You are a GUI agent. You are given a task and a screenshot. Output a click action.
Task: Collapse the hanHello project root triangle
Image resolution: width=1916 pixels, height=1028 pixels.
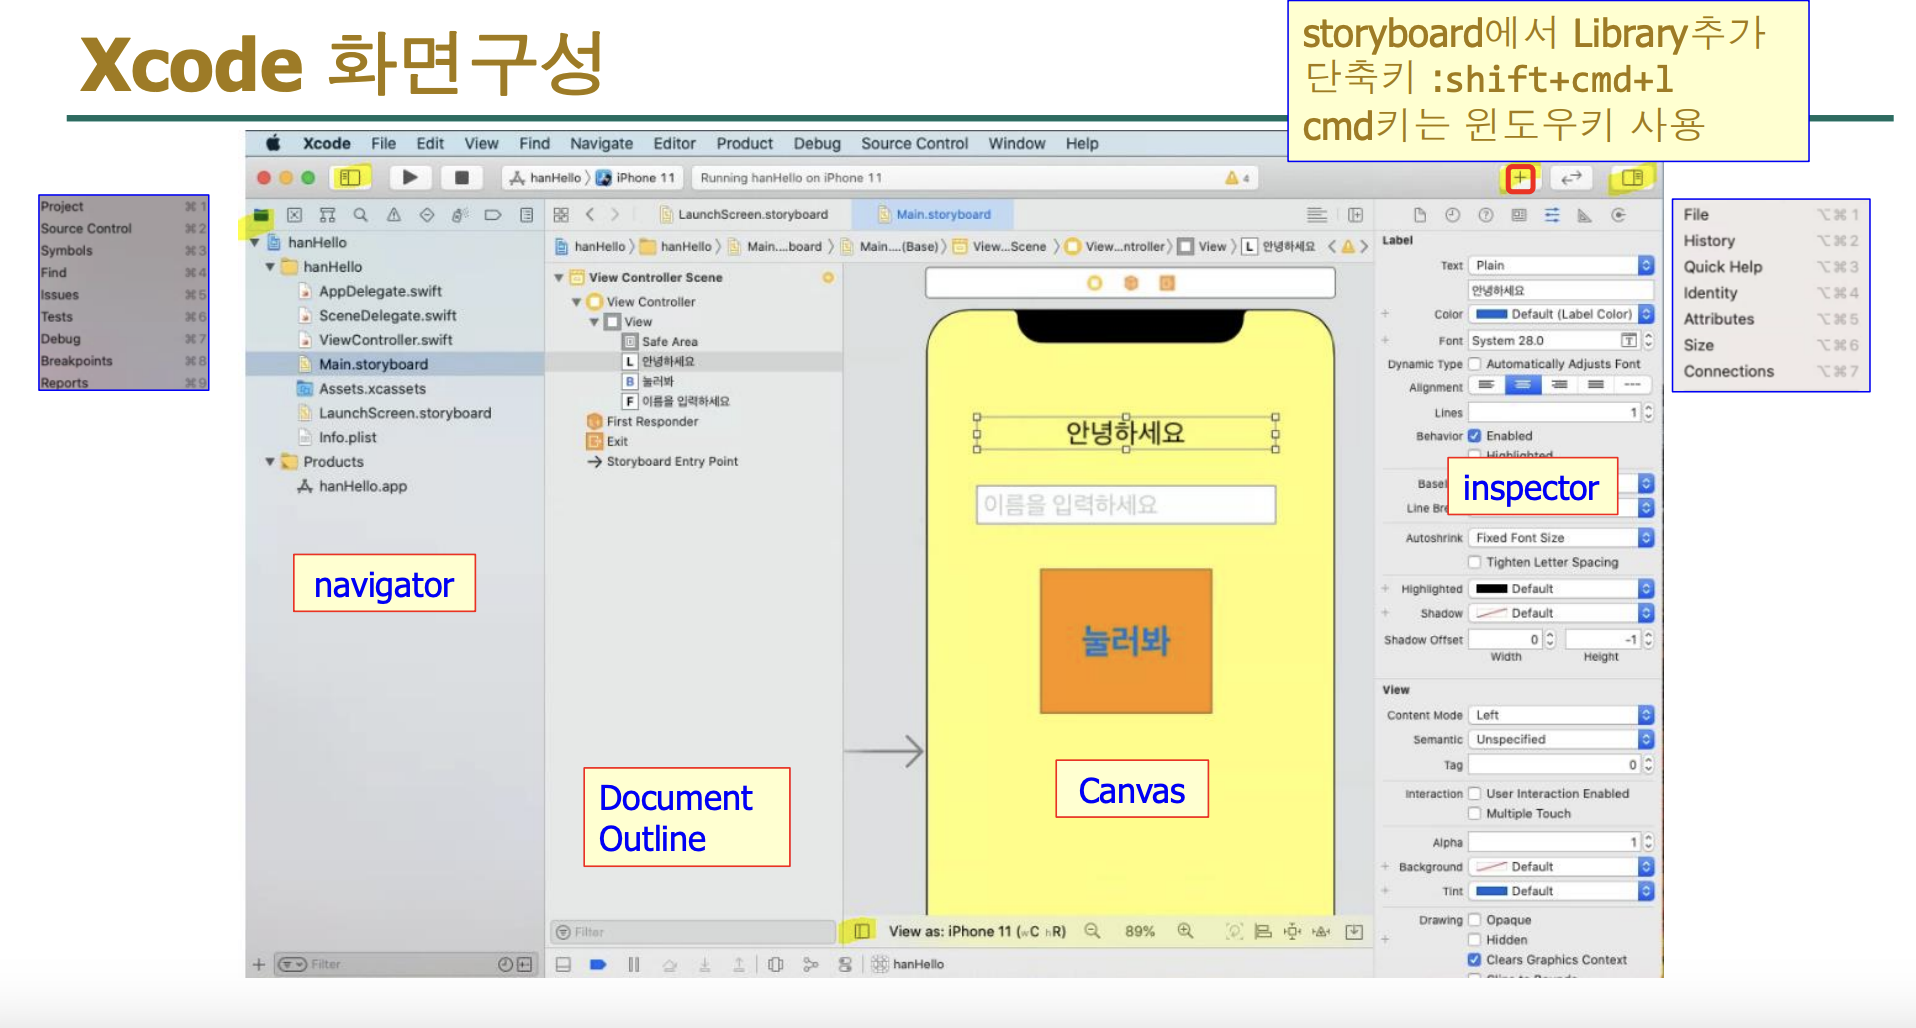pos(256,243)
